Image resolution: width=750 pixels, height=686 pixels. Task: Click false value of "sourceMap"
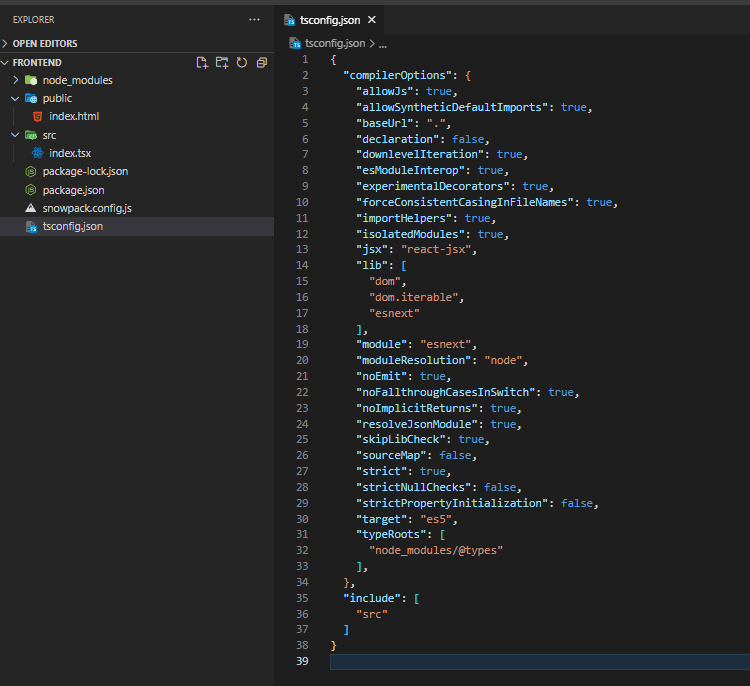point(455,455)
